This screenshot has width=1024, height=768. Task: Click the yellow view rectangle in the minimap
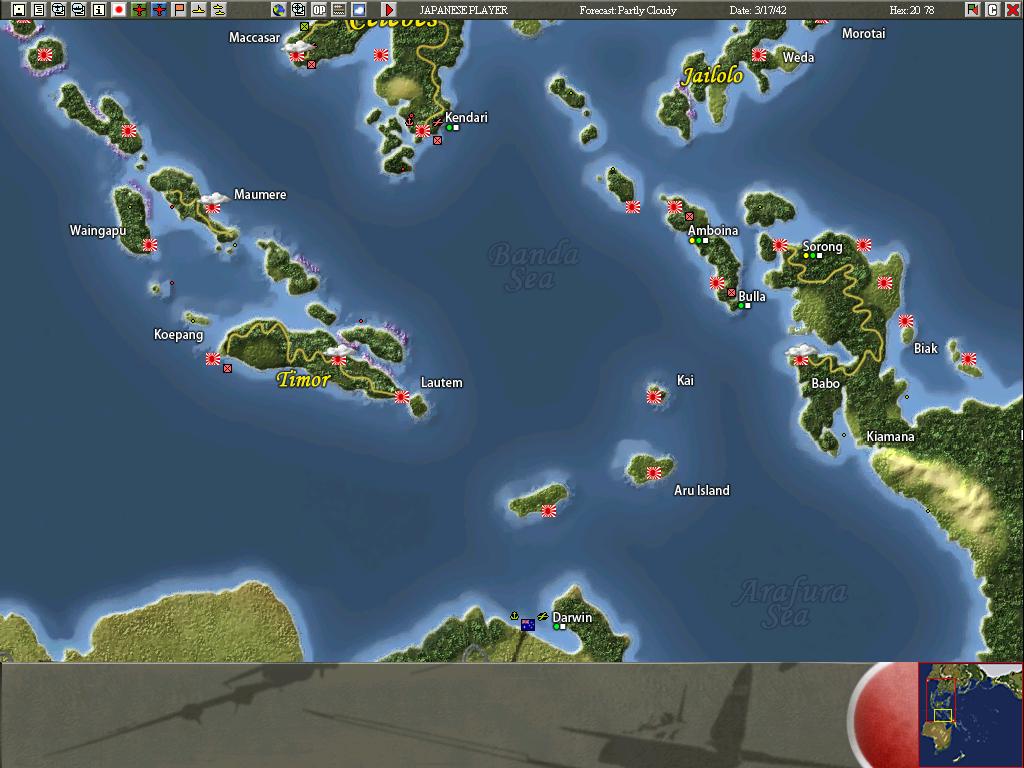tap(943, 716)
